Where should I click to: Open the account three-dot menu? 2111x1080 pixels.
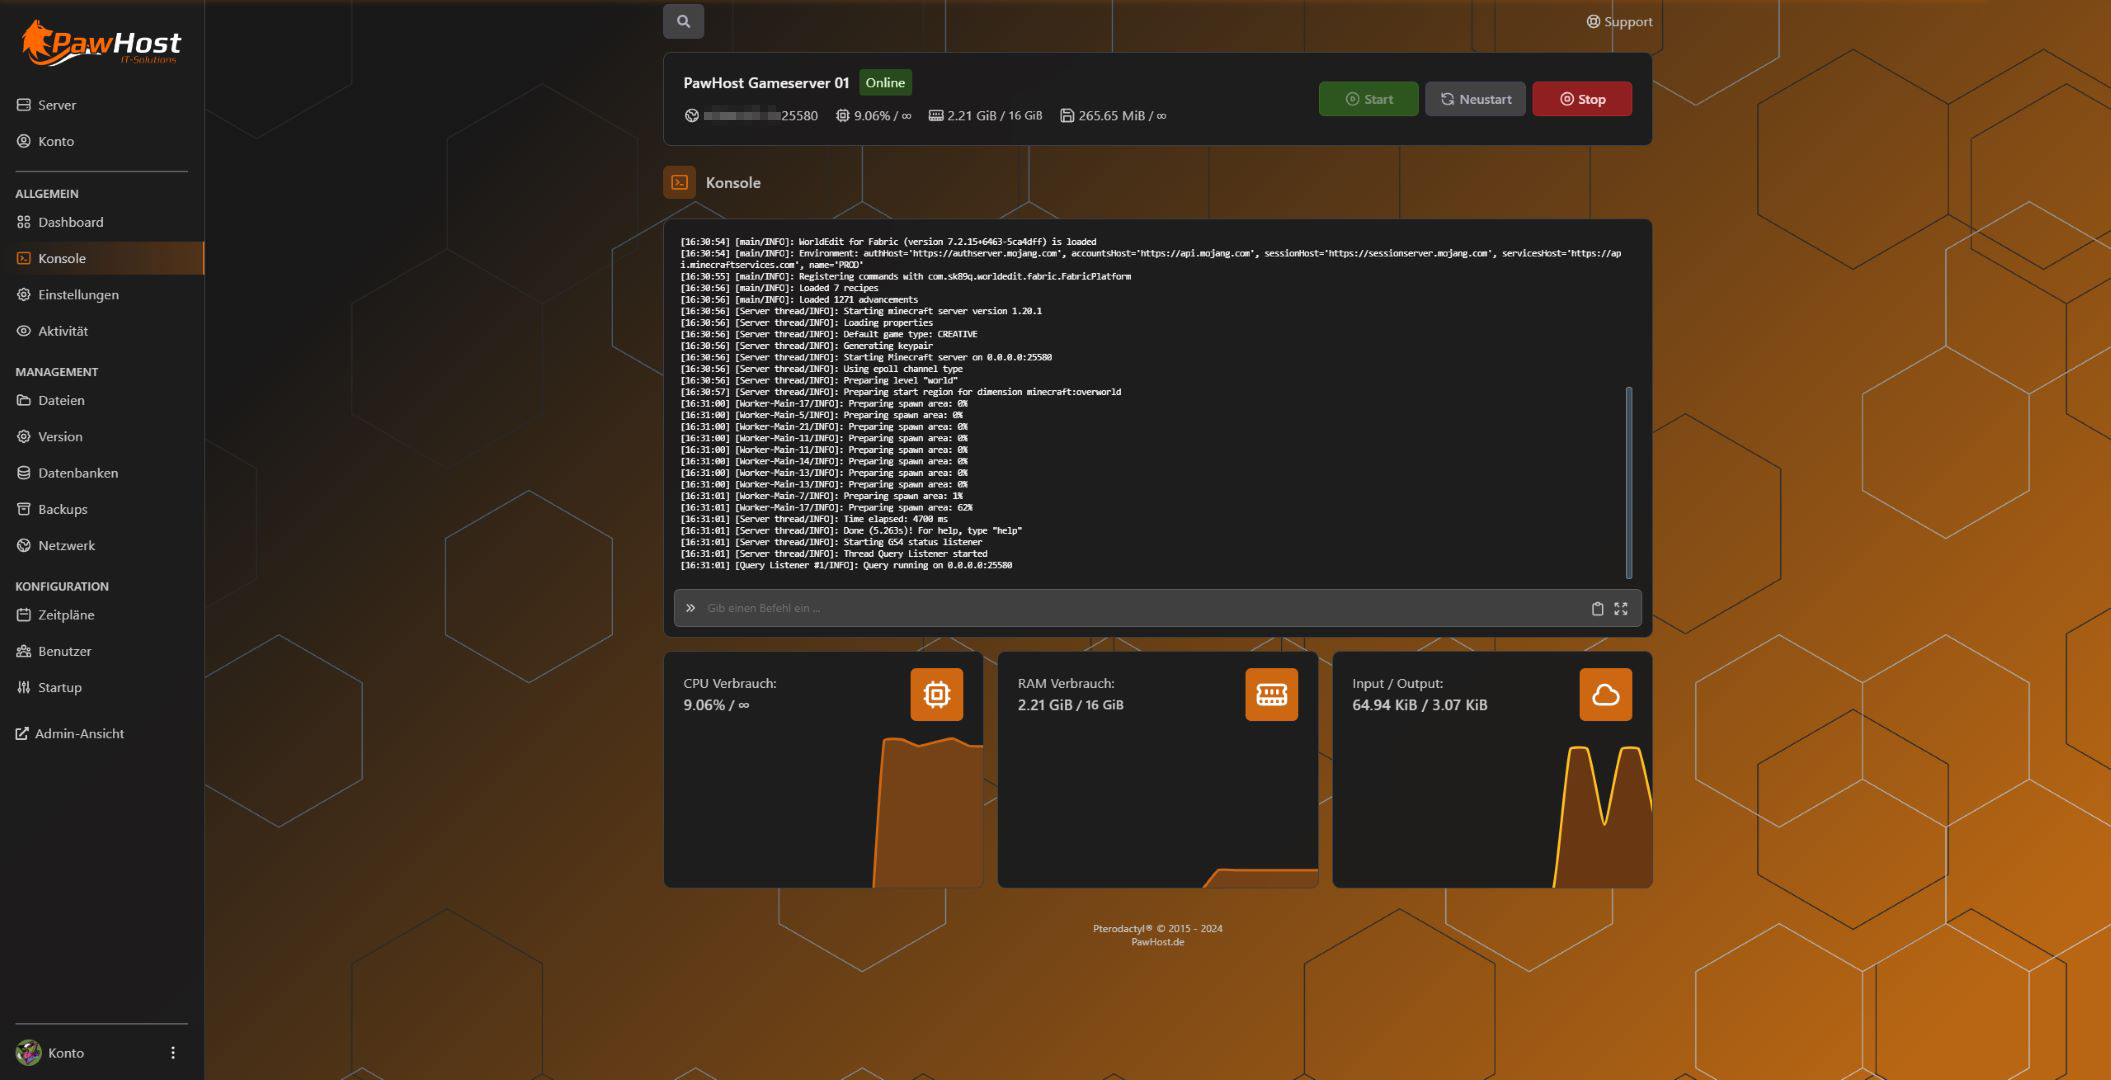(x=173, y=1052)
